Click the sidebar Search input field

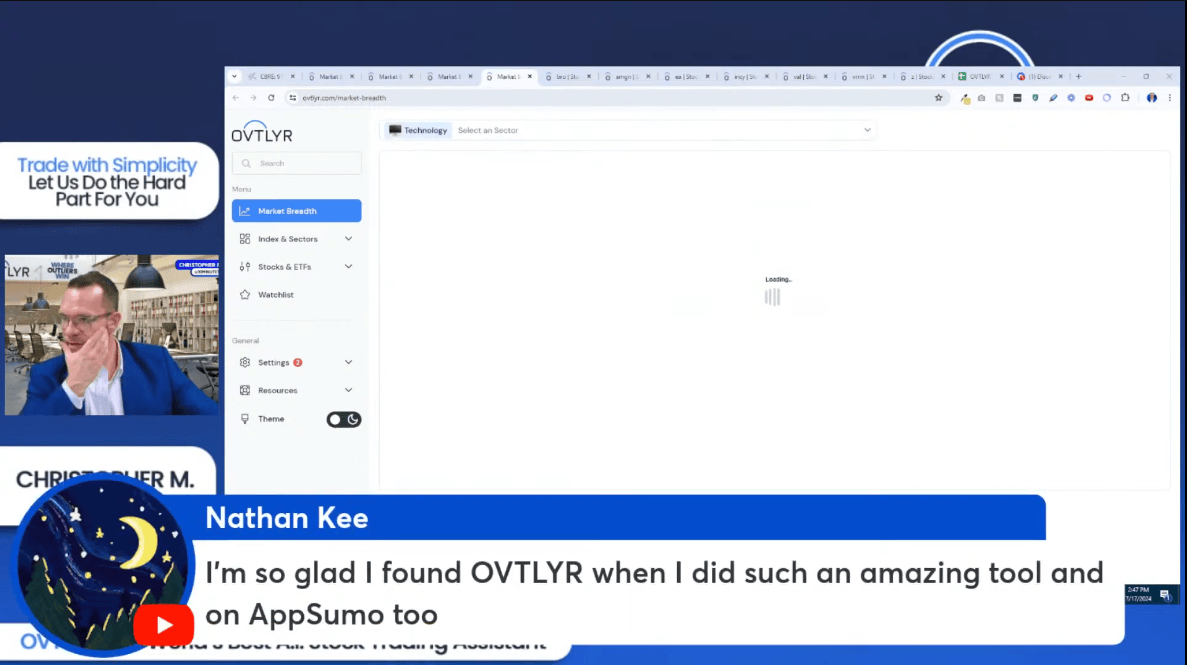click(297, 164)
